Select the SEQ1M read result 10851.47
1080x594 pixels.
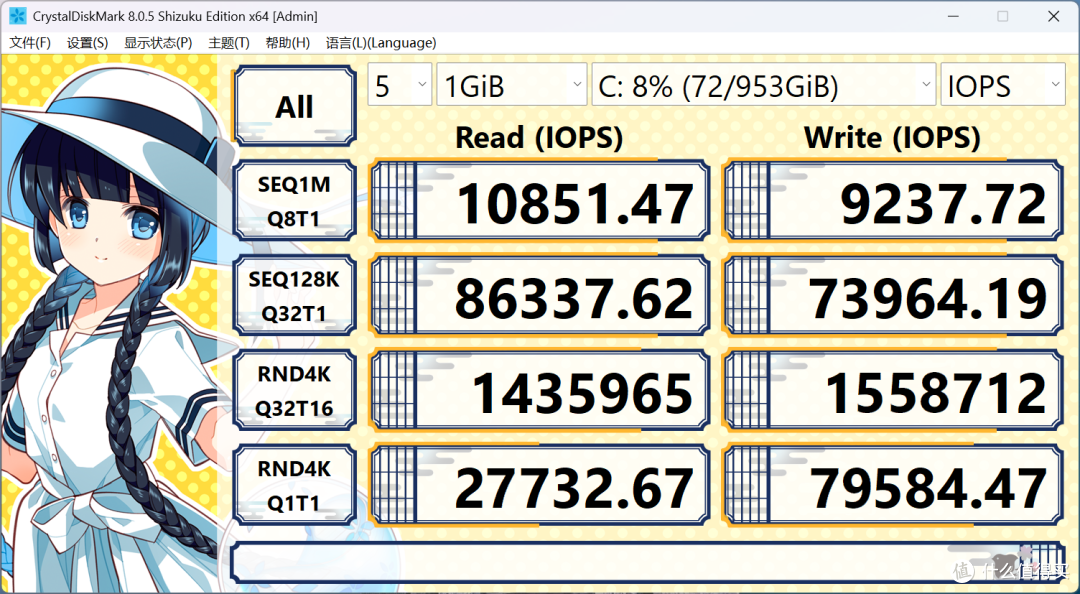pos(540,201)
